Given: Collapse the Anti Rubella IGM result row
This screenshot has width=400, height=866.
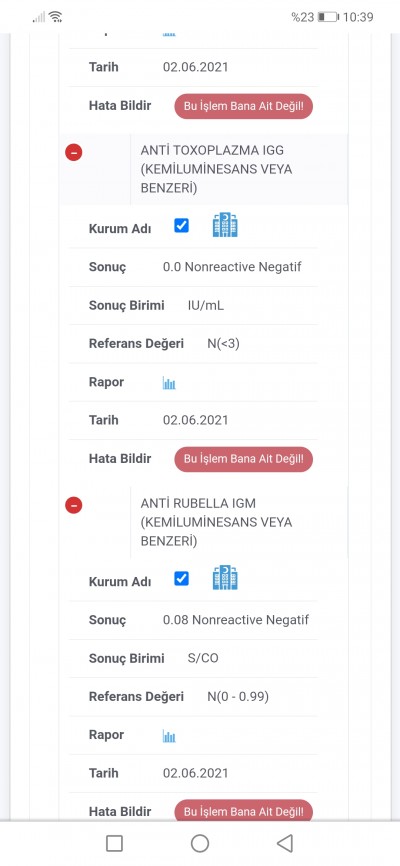Looking at the screenshot, I should click(73, 505).
